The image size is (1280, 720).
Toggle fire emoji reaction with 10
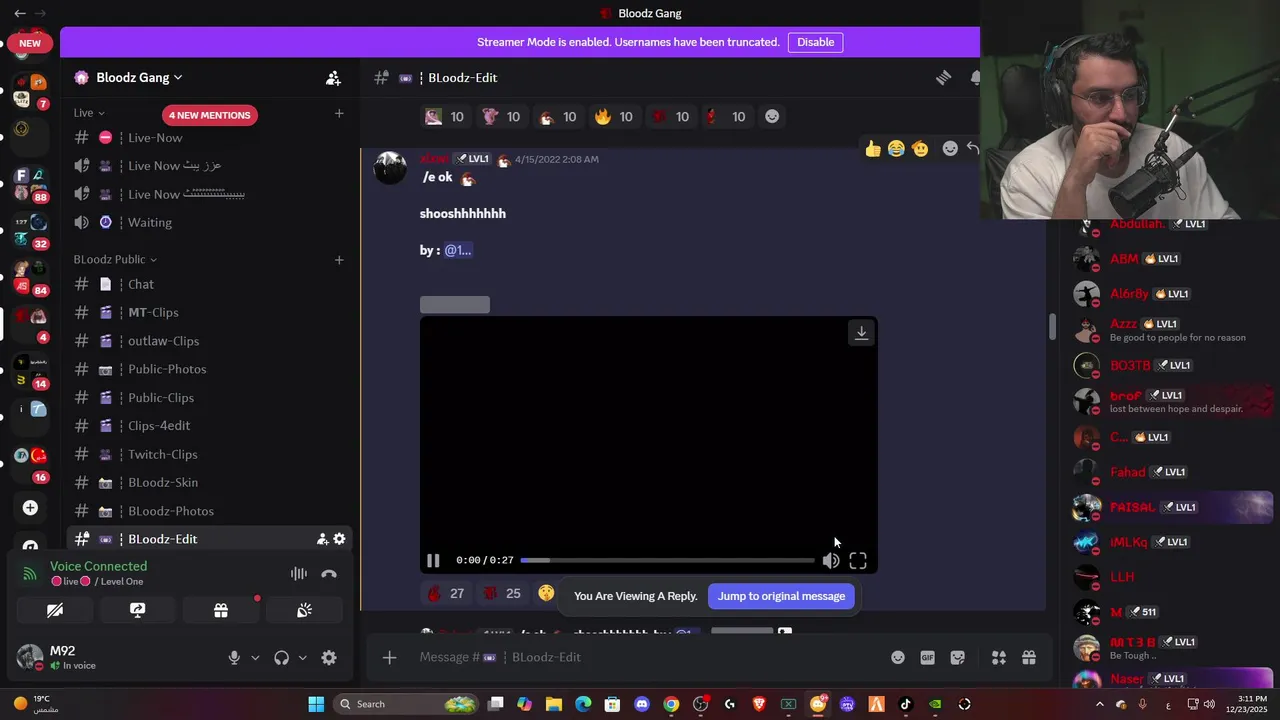pos(613,117)
